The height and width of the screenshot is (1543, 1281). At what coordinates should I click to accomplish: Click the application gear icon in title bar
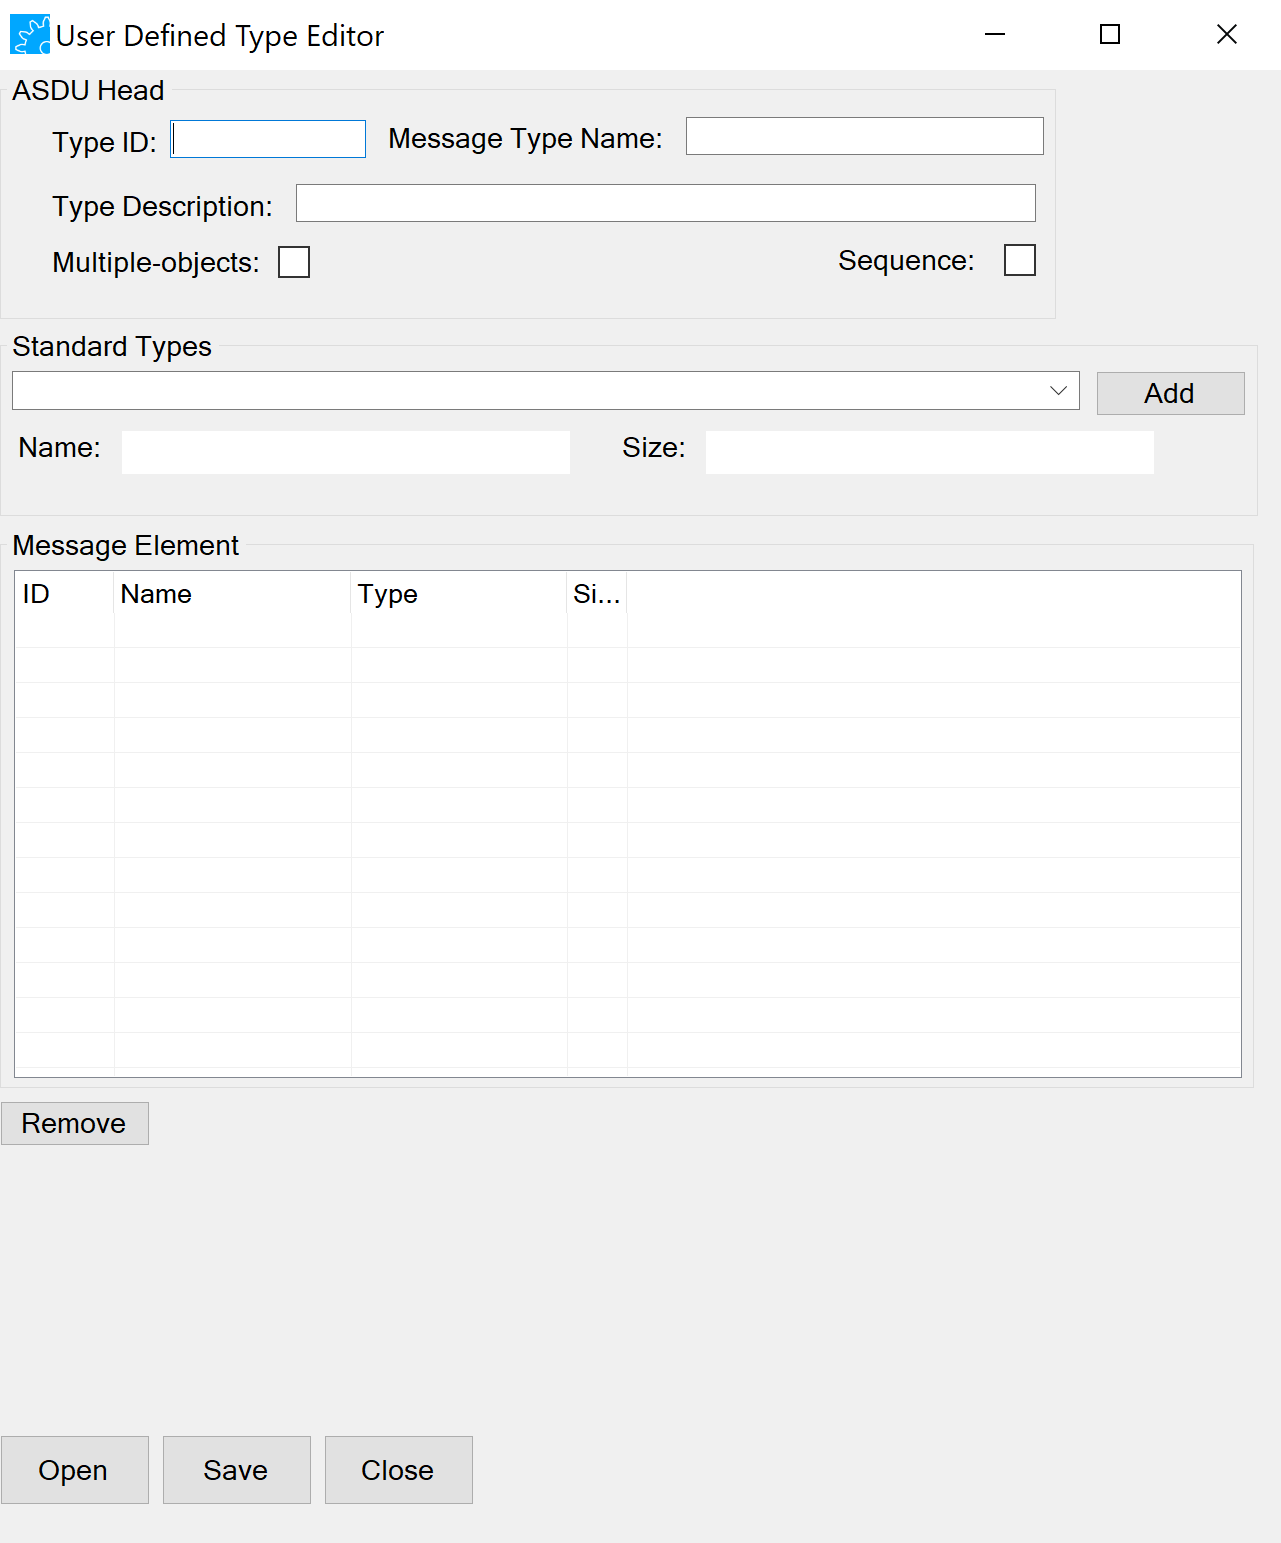pos(30,35)
